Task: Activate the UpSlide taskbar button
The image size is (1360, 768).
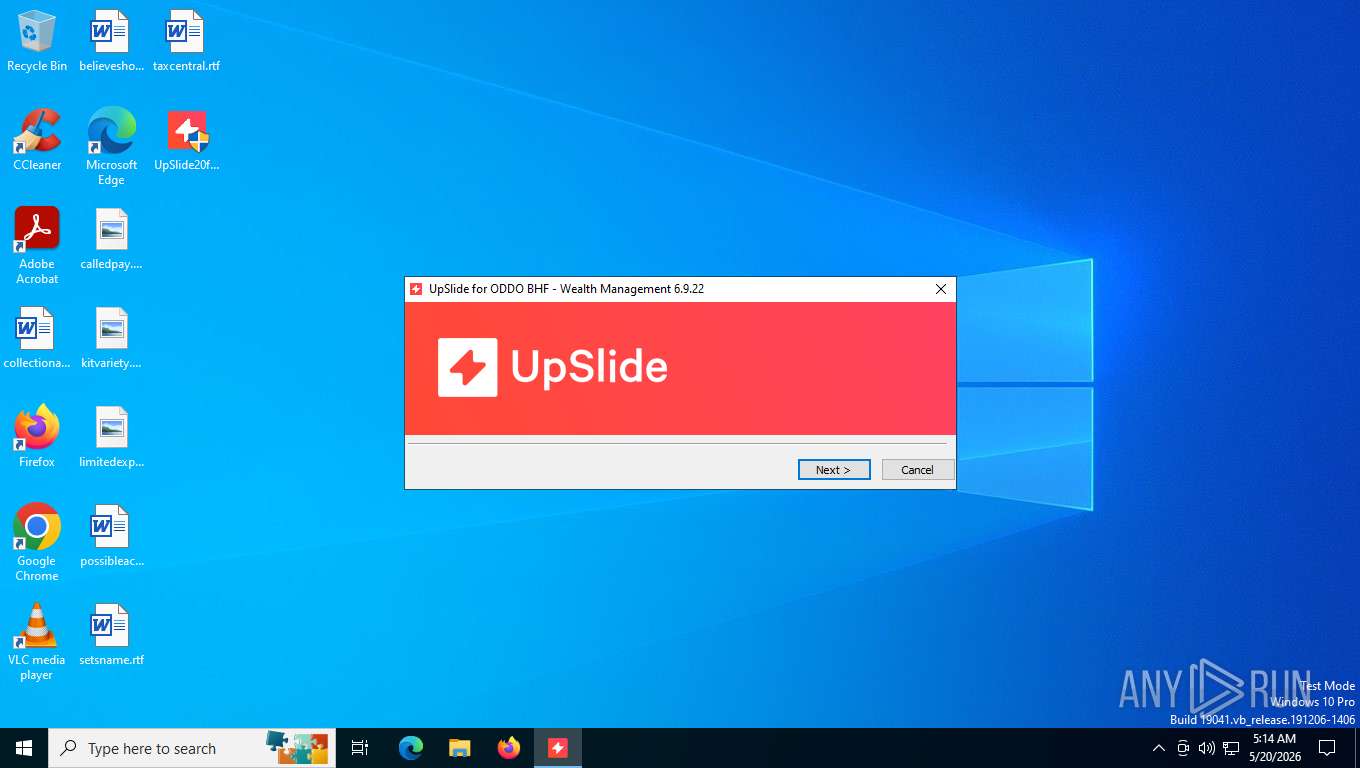Action: click(557, 748)
